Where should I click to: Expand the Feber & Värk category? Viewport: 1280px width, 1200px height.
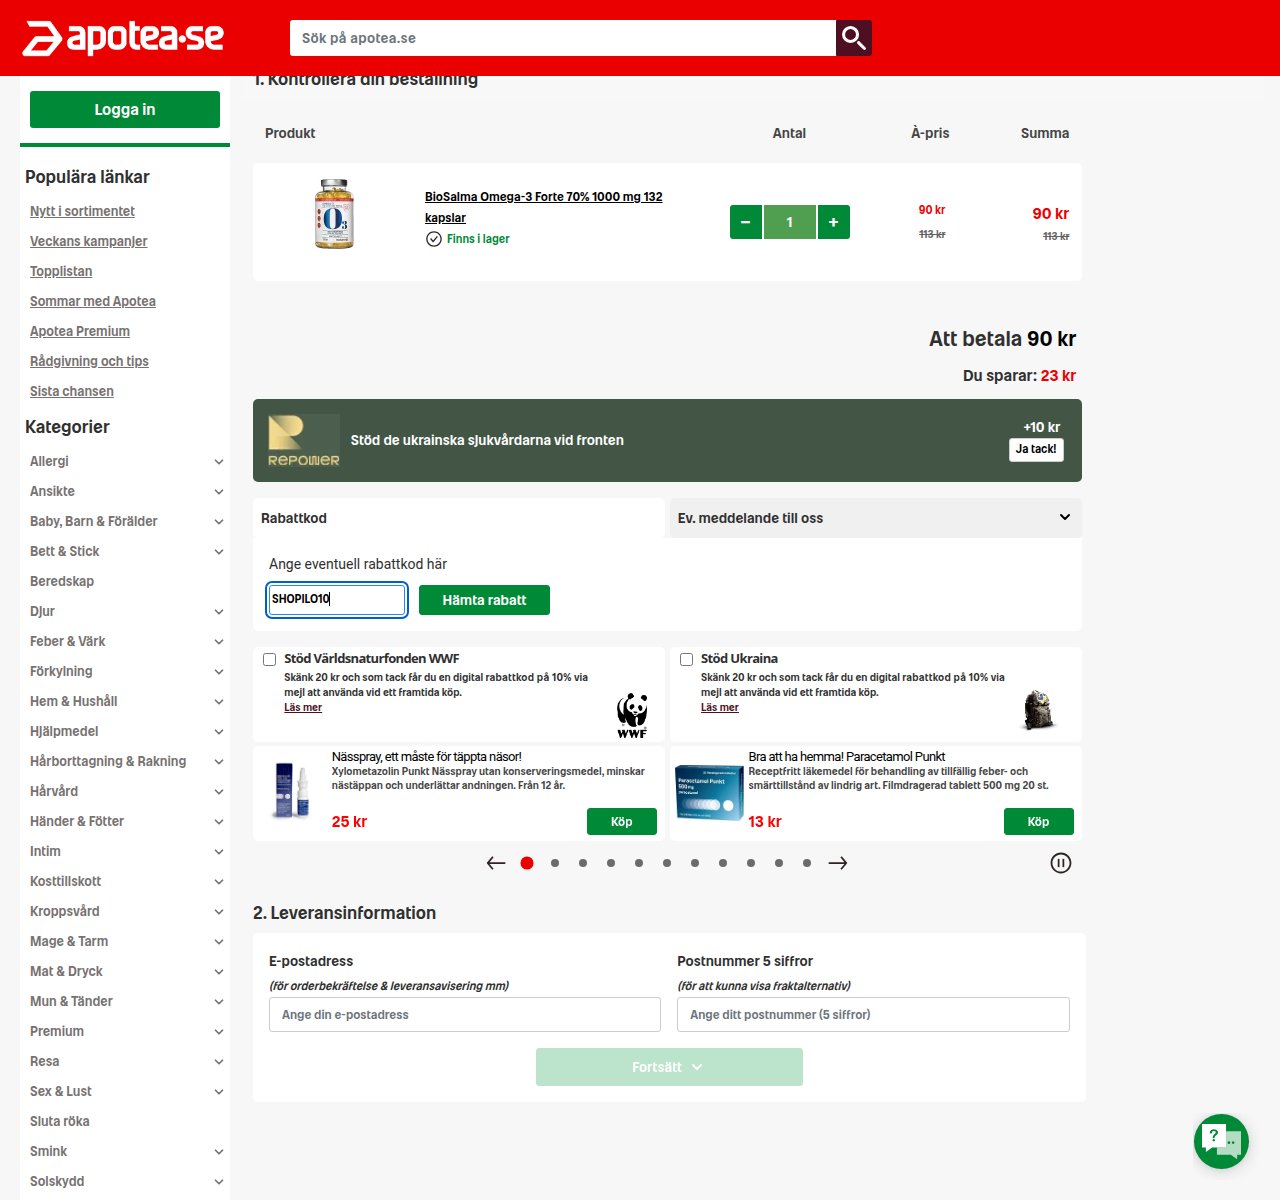click(x=219, y=642)
